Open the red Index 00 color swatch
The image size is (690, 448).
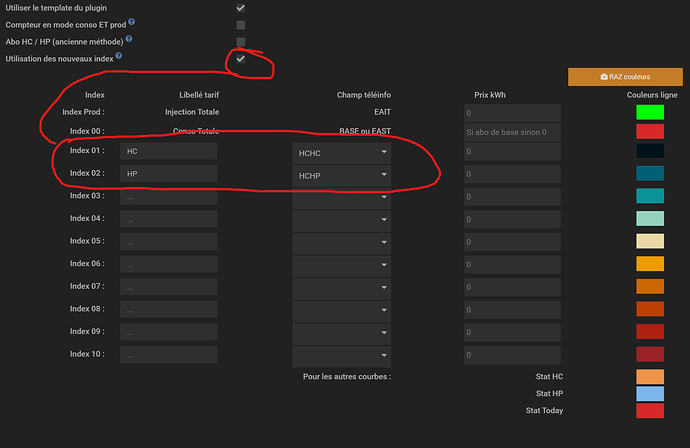point(650,131)
